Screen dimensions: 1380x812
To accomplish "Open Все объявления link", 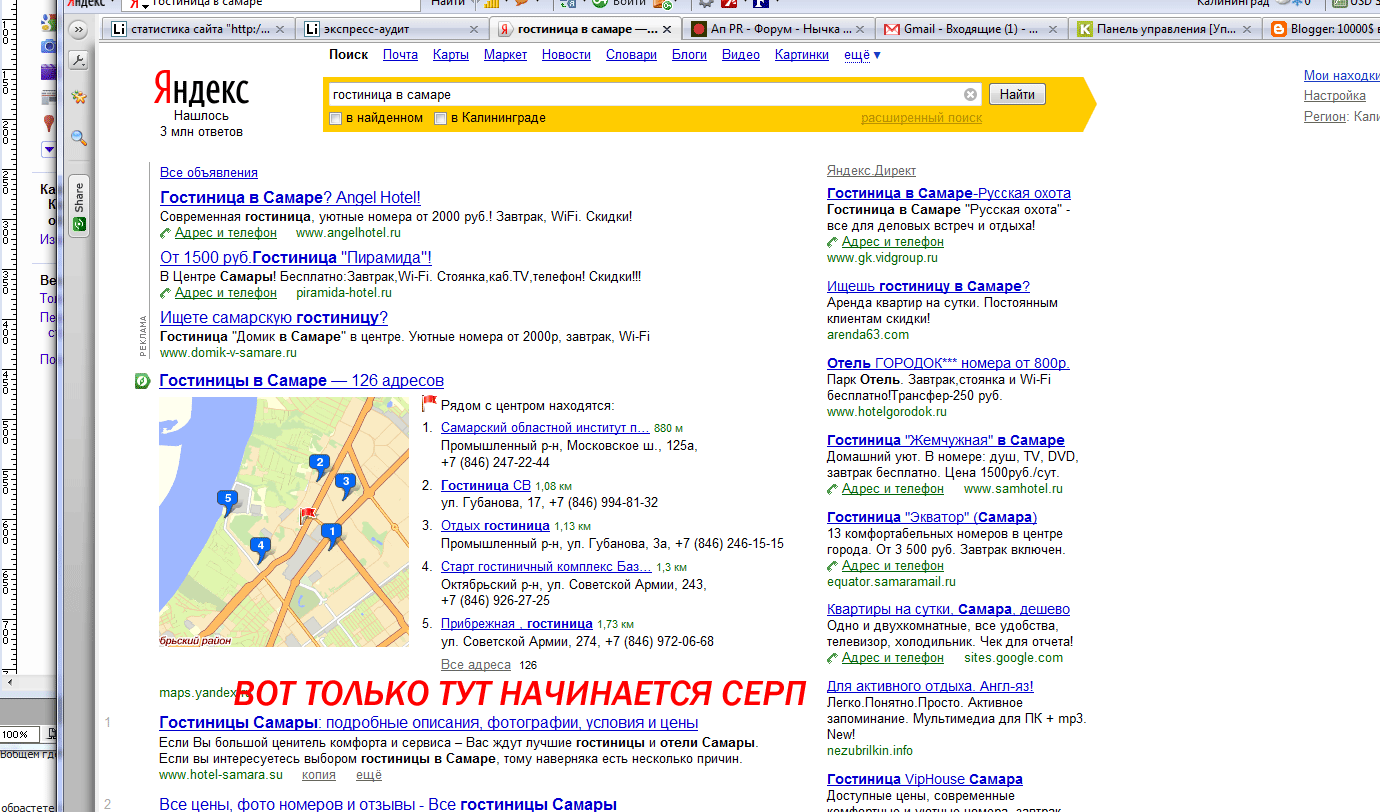I will (209, 173).
